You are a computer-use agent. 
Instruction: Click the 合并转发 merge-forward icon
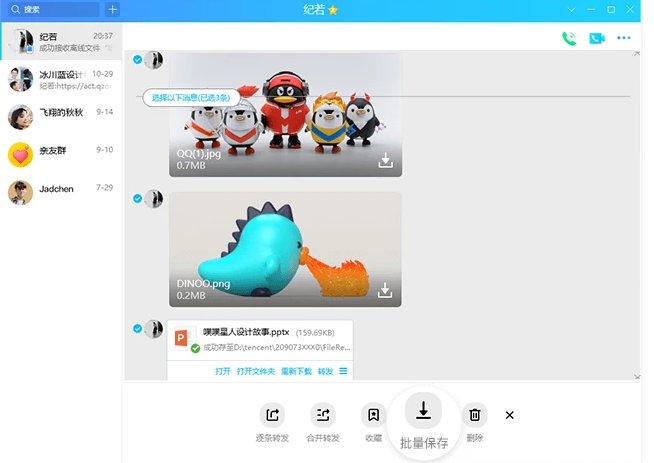[x=323, y=414]
